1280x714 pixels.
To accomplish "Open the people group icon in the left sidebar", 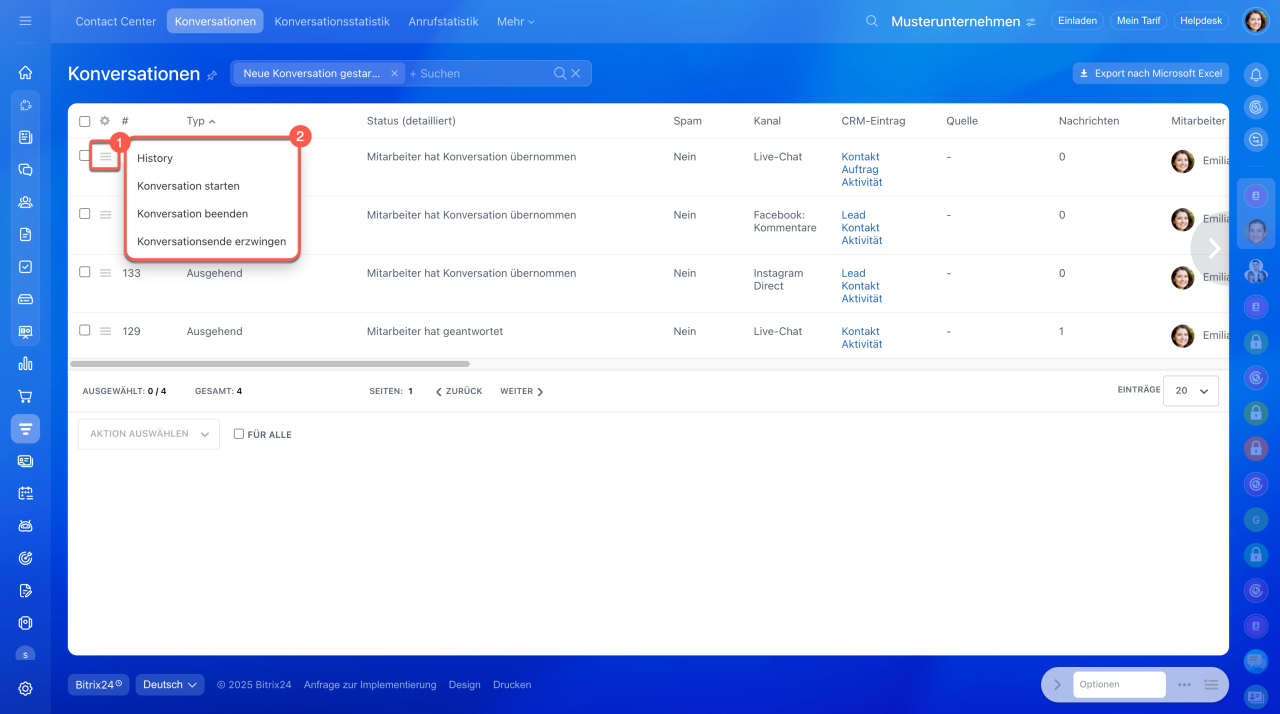I will click(x=25, y=202).
